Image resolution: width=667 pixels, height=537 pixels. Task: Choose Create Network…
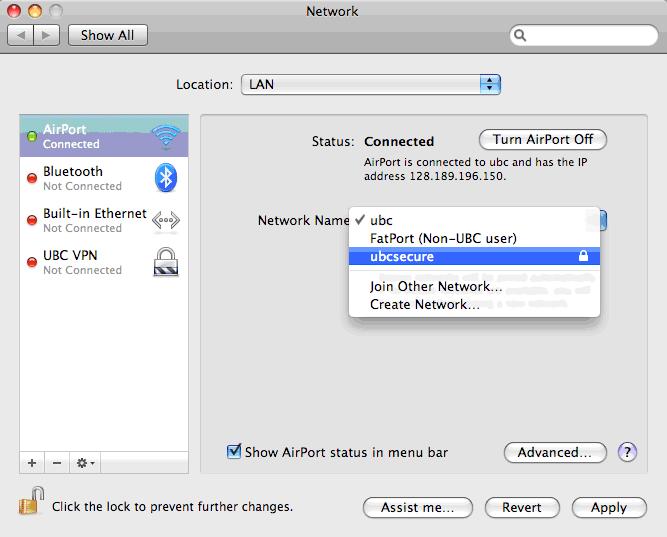[x=474, y=304]
